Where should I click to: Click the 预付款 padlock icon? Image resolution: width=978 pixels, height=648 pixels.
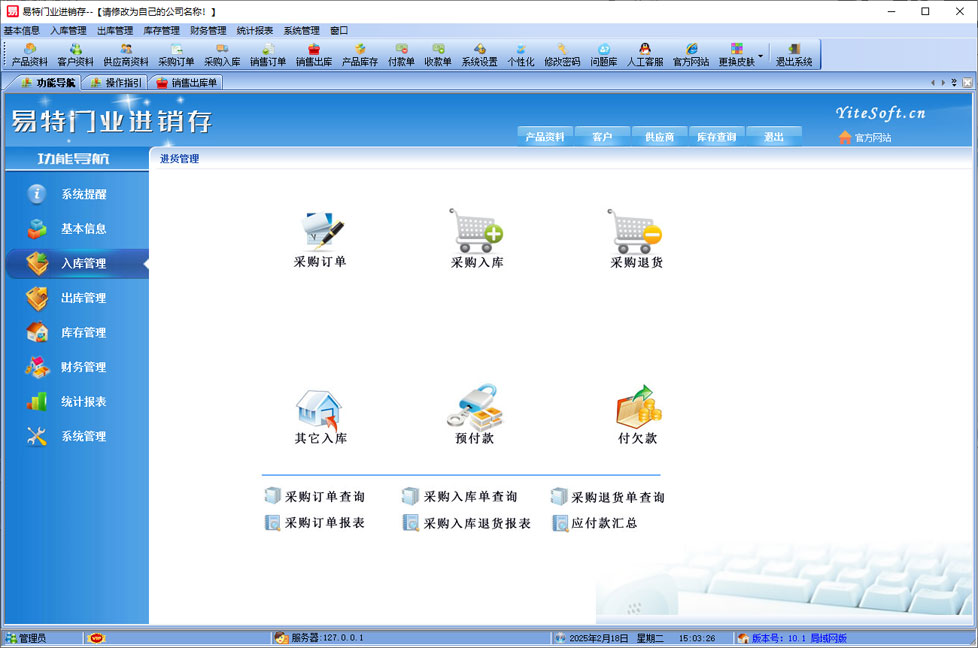click(475, 408)
